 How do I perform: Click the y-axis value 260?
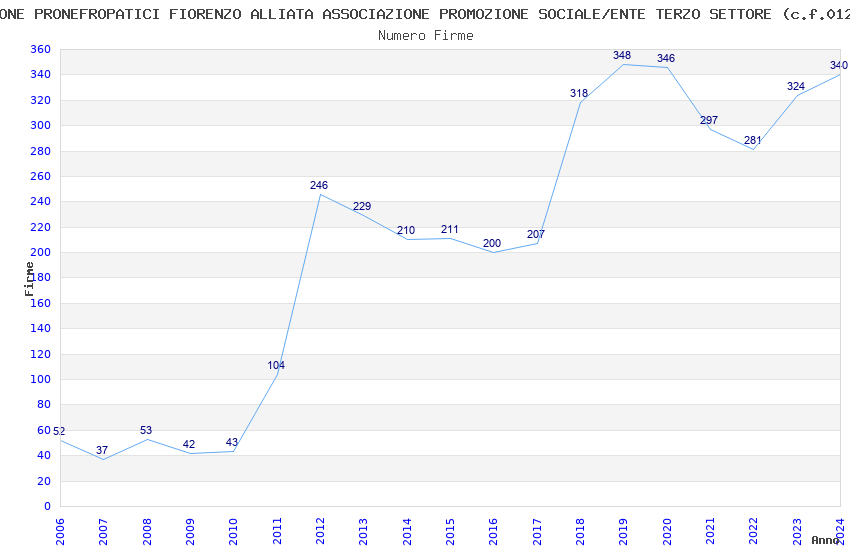(41, 176)
